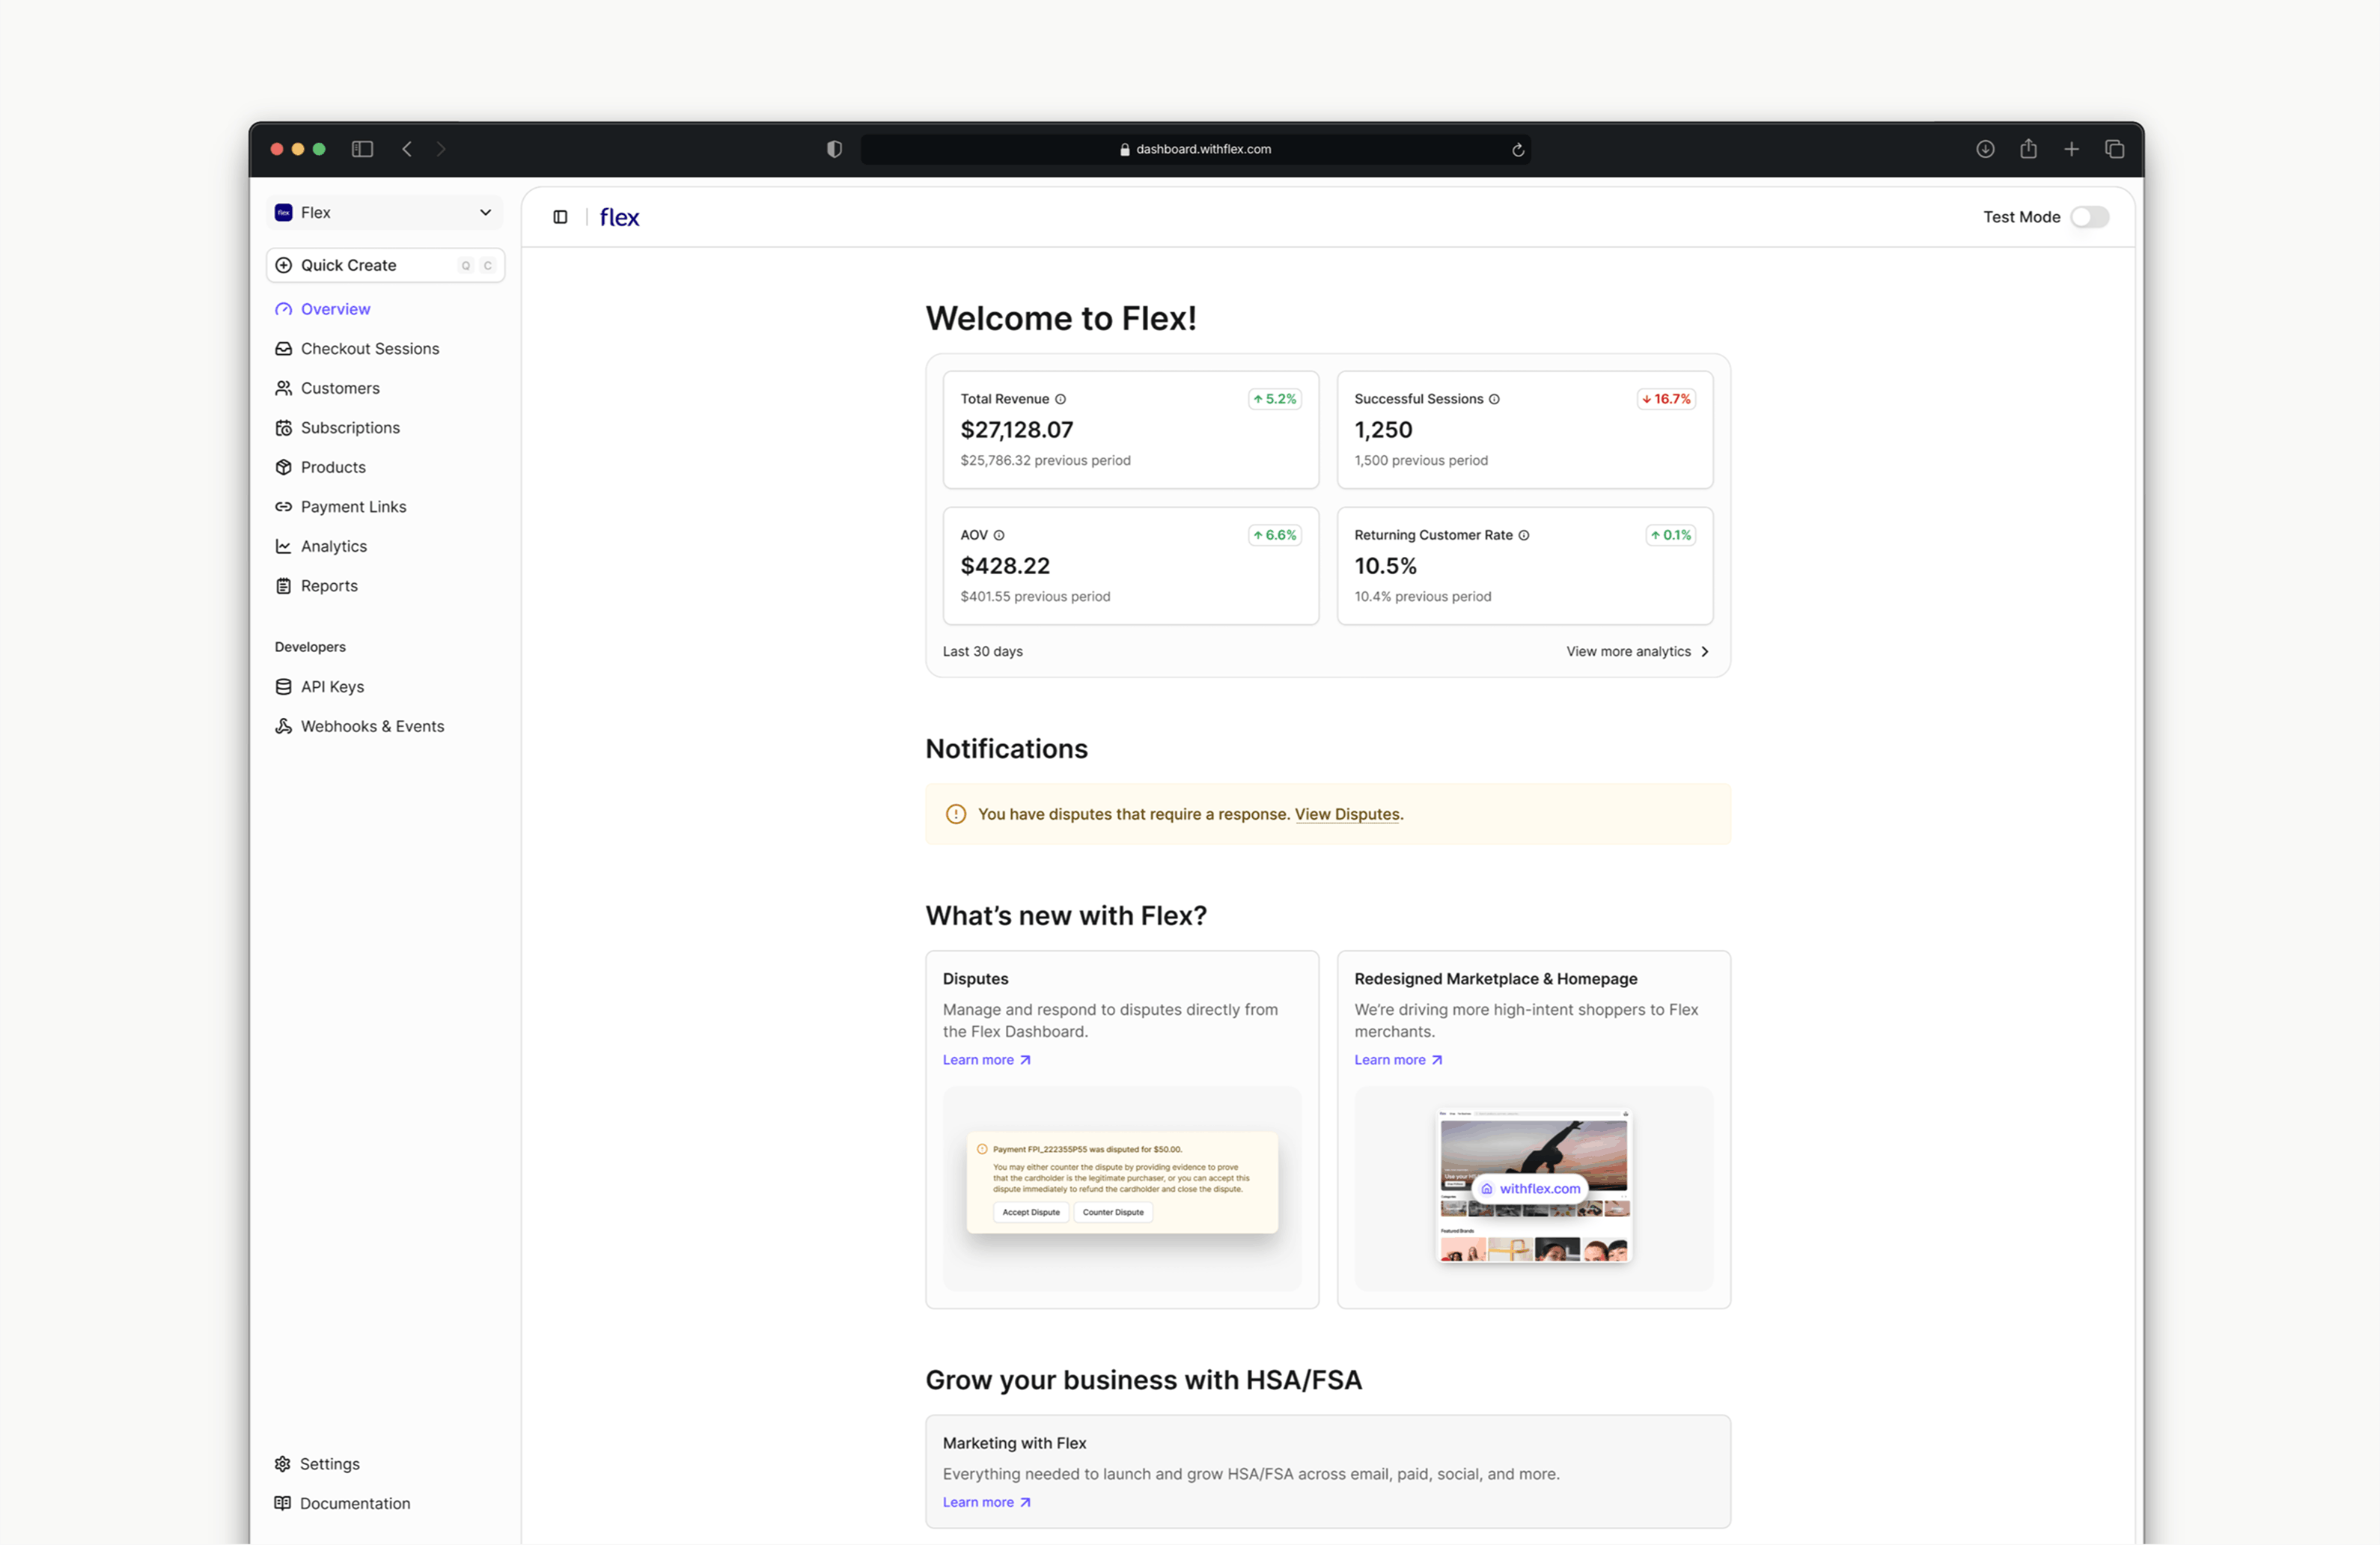This screenshot has height=1545, width=2380.
Task: Click Learn more under Disputes
Action: click(986, 1060)
